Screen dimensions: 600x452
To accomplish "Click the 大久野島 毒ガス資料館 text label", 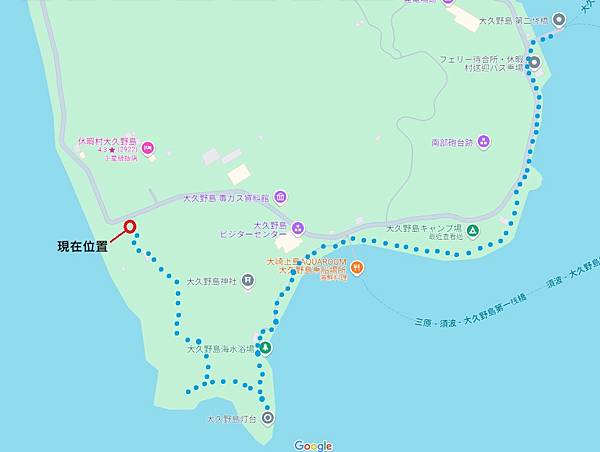I will click(x=226, y=198).
